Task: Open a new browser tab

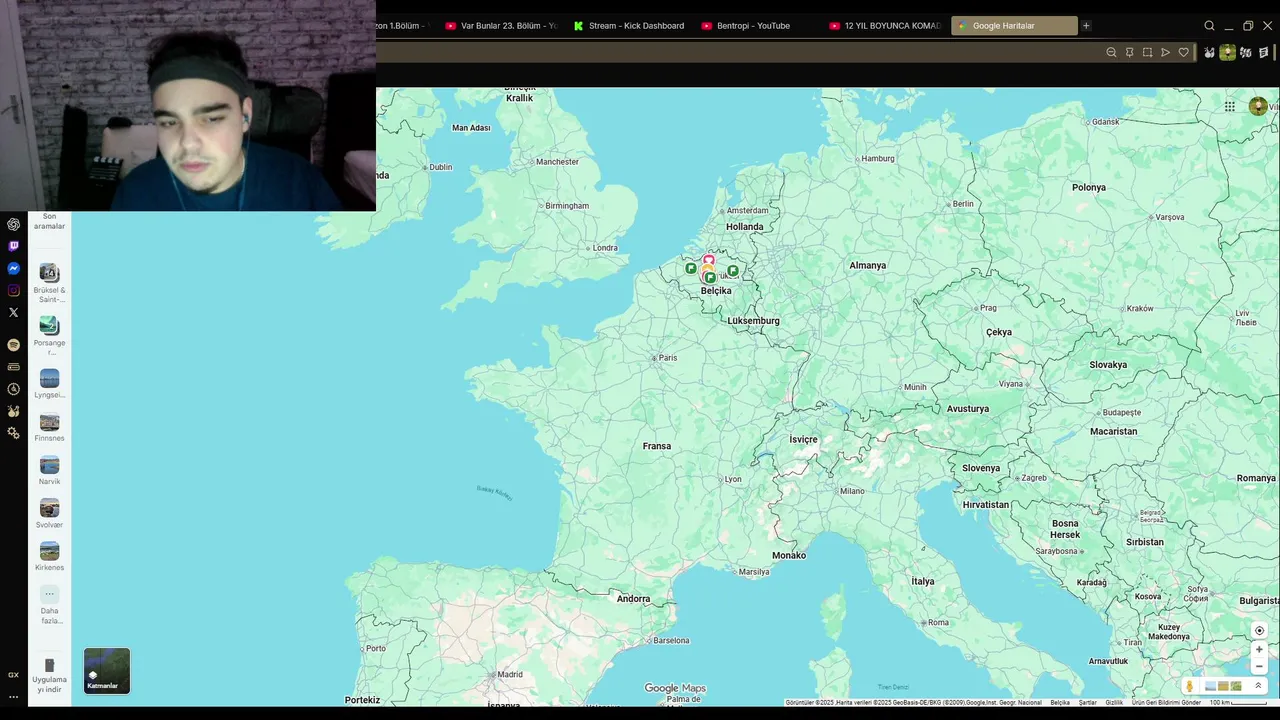Action: tap(1086, 26)
